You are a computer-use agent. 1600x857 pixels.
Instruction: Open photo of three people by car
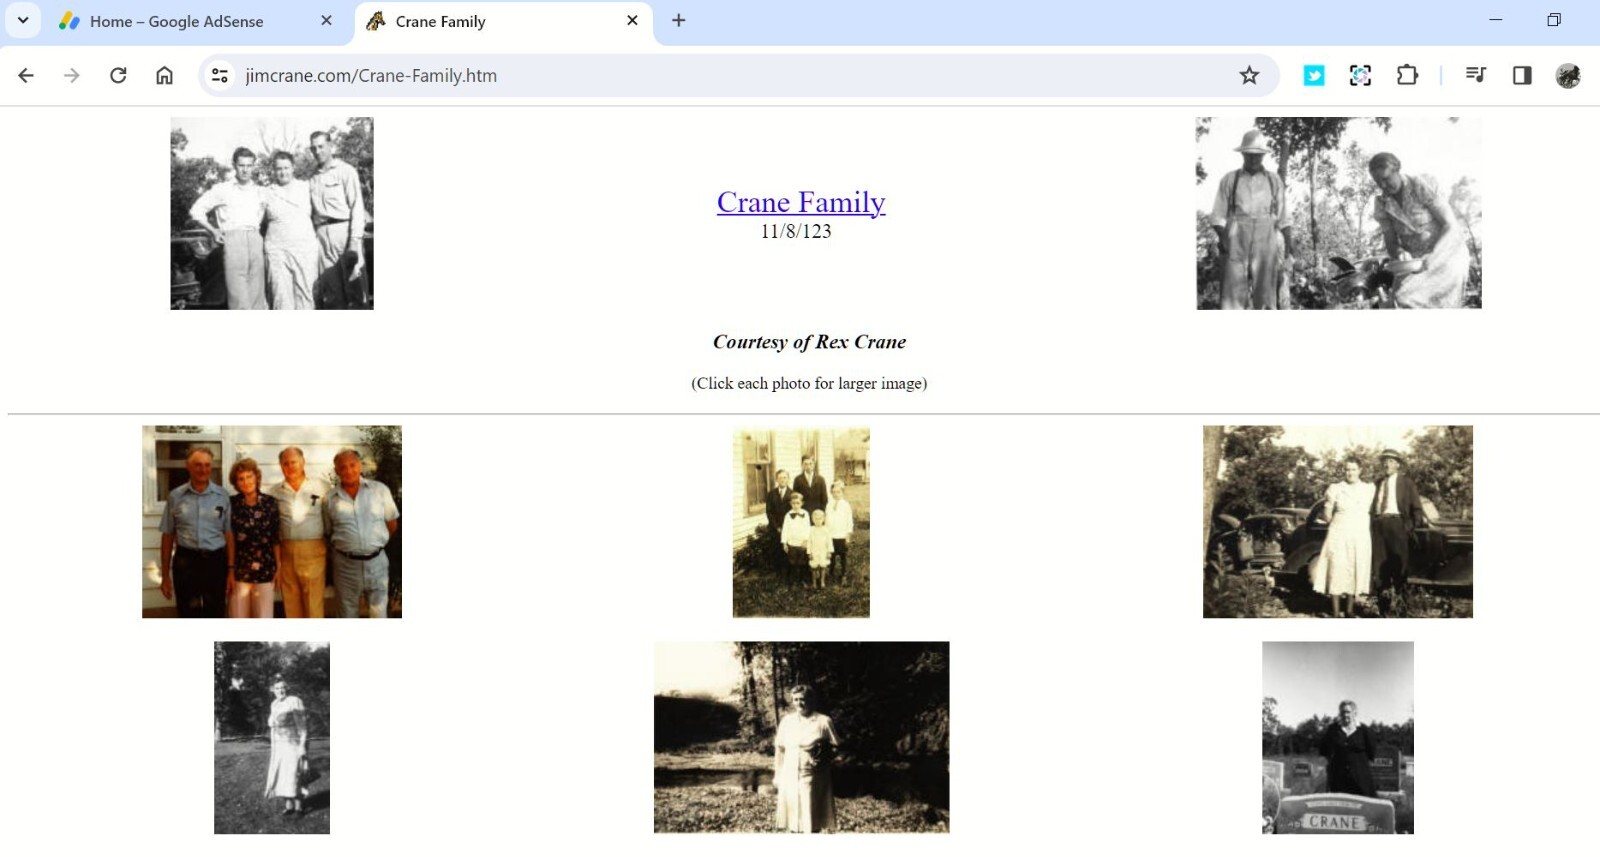[272, 213]
